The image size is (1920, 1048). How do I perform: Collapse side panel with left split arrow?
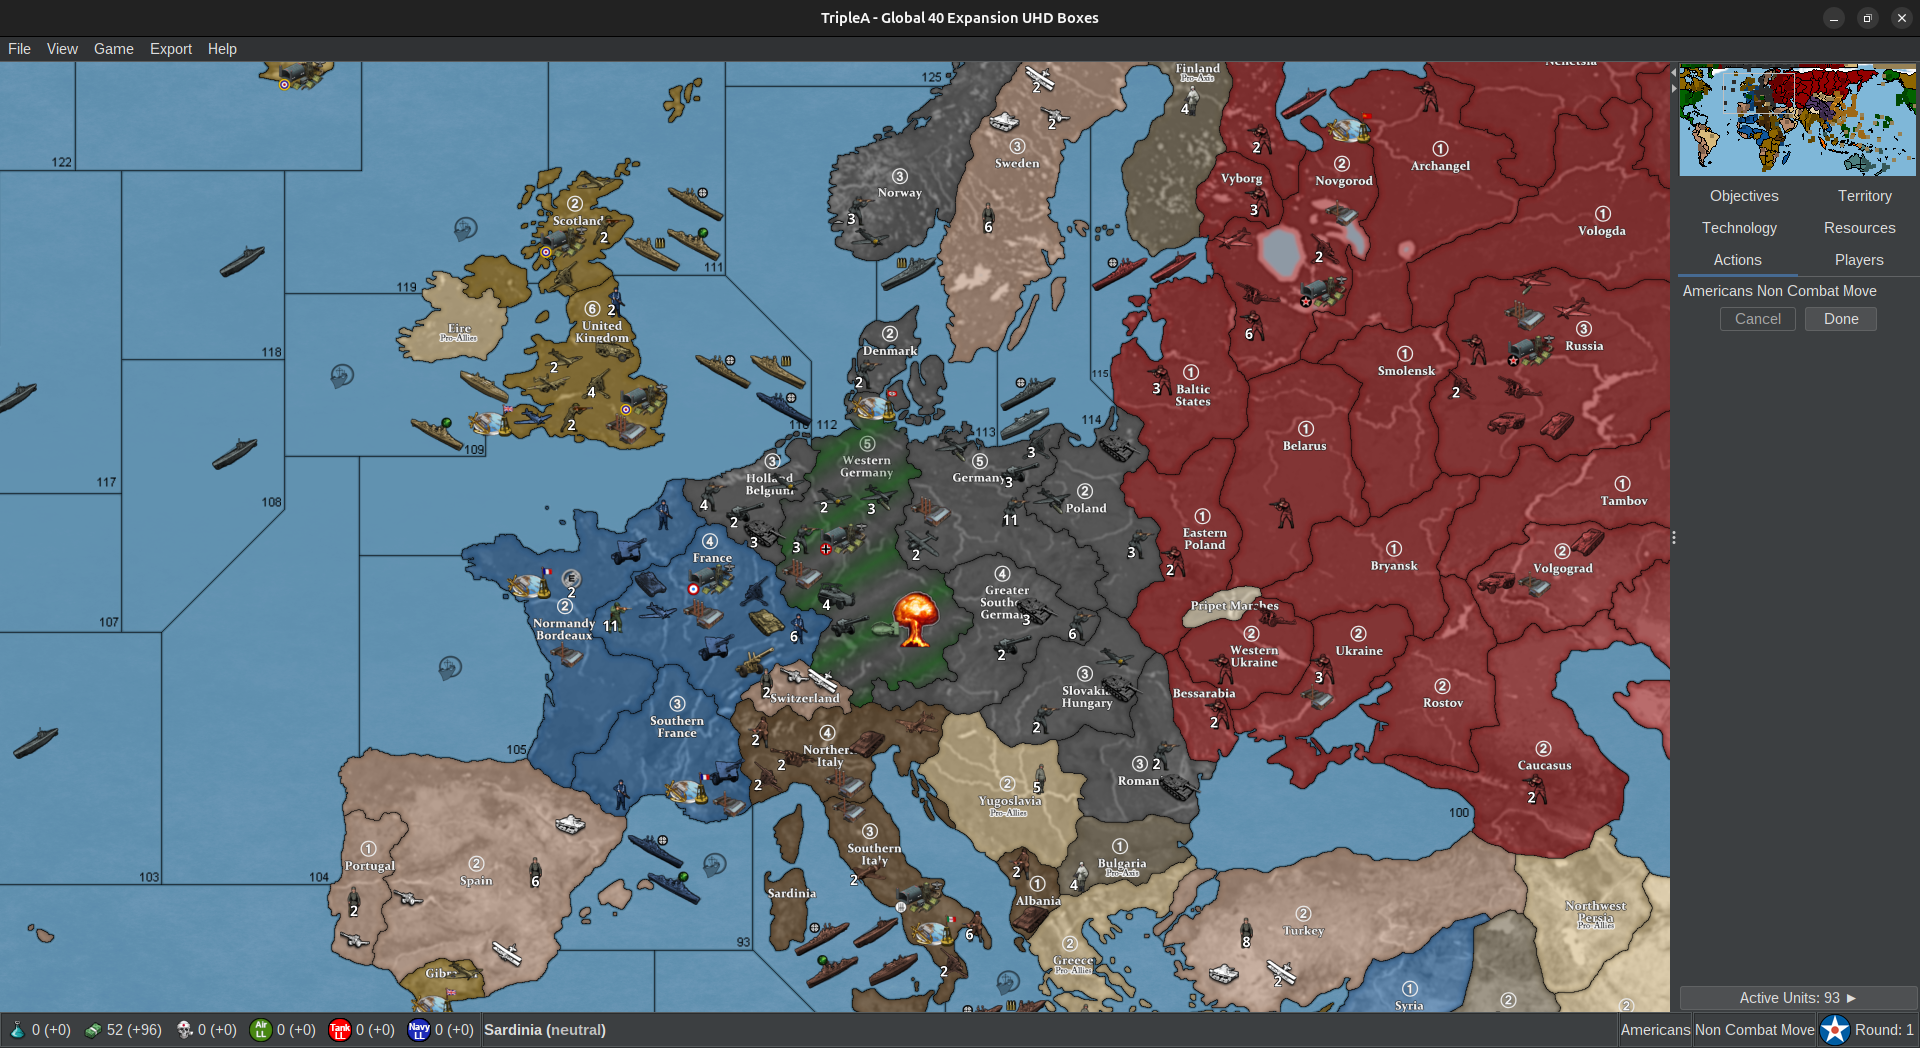[1674, 73]
